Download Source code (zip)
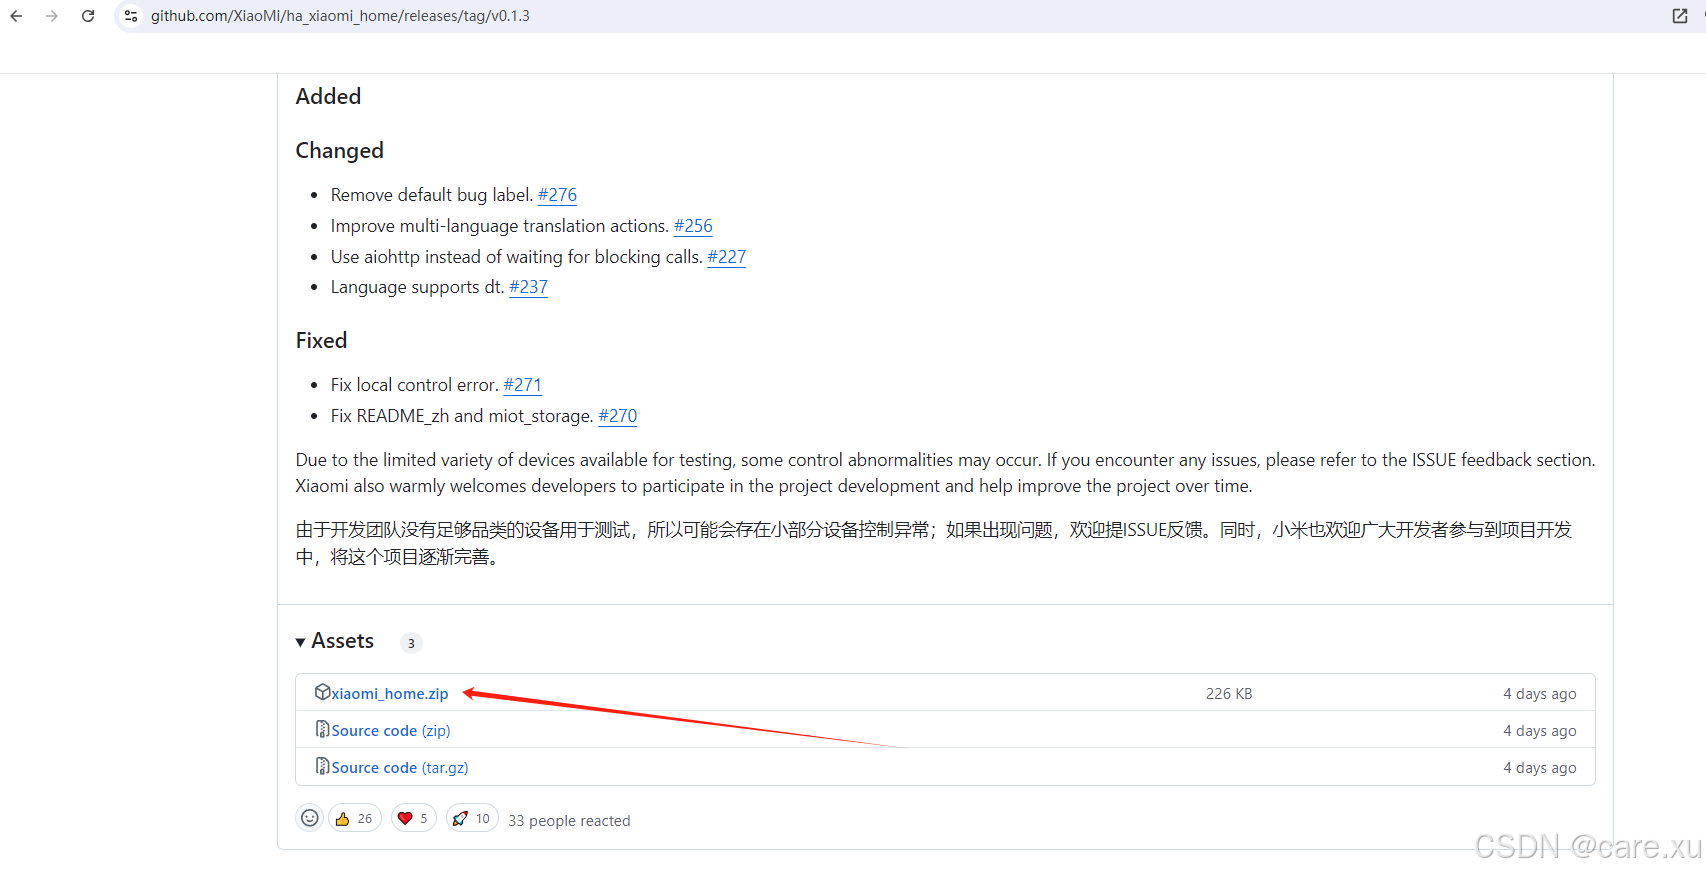The width and height of the screenshot is (1706, 876). point(391,731)
